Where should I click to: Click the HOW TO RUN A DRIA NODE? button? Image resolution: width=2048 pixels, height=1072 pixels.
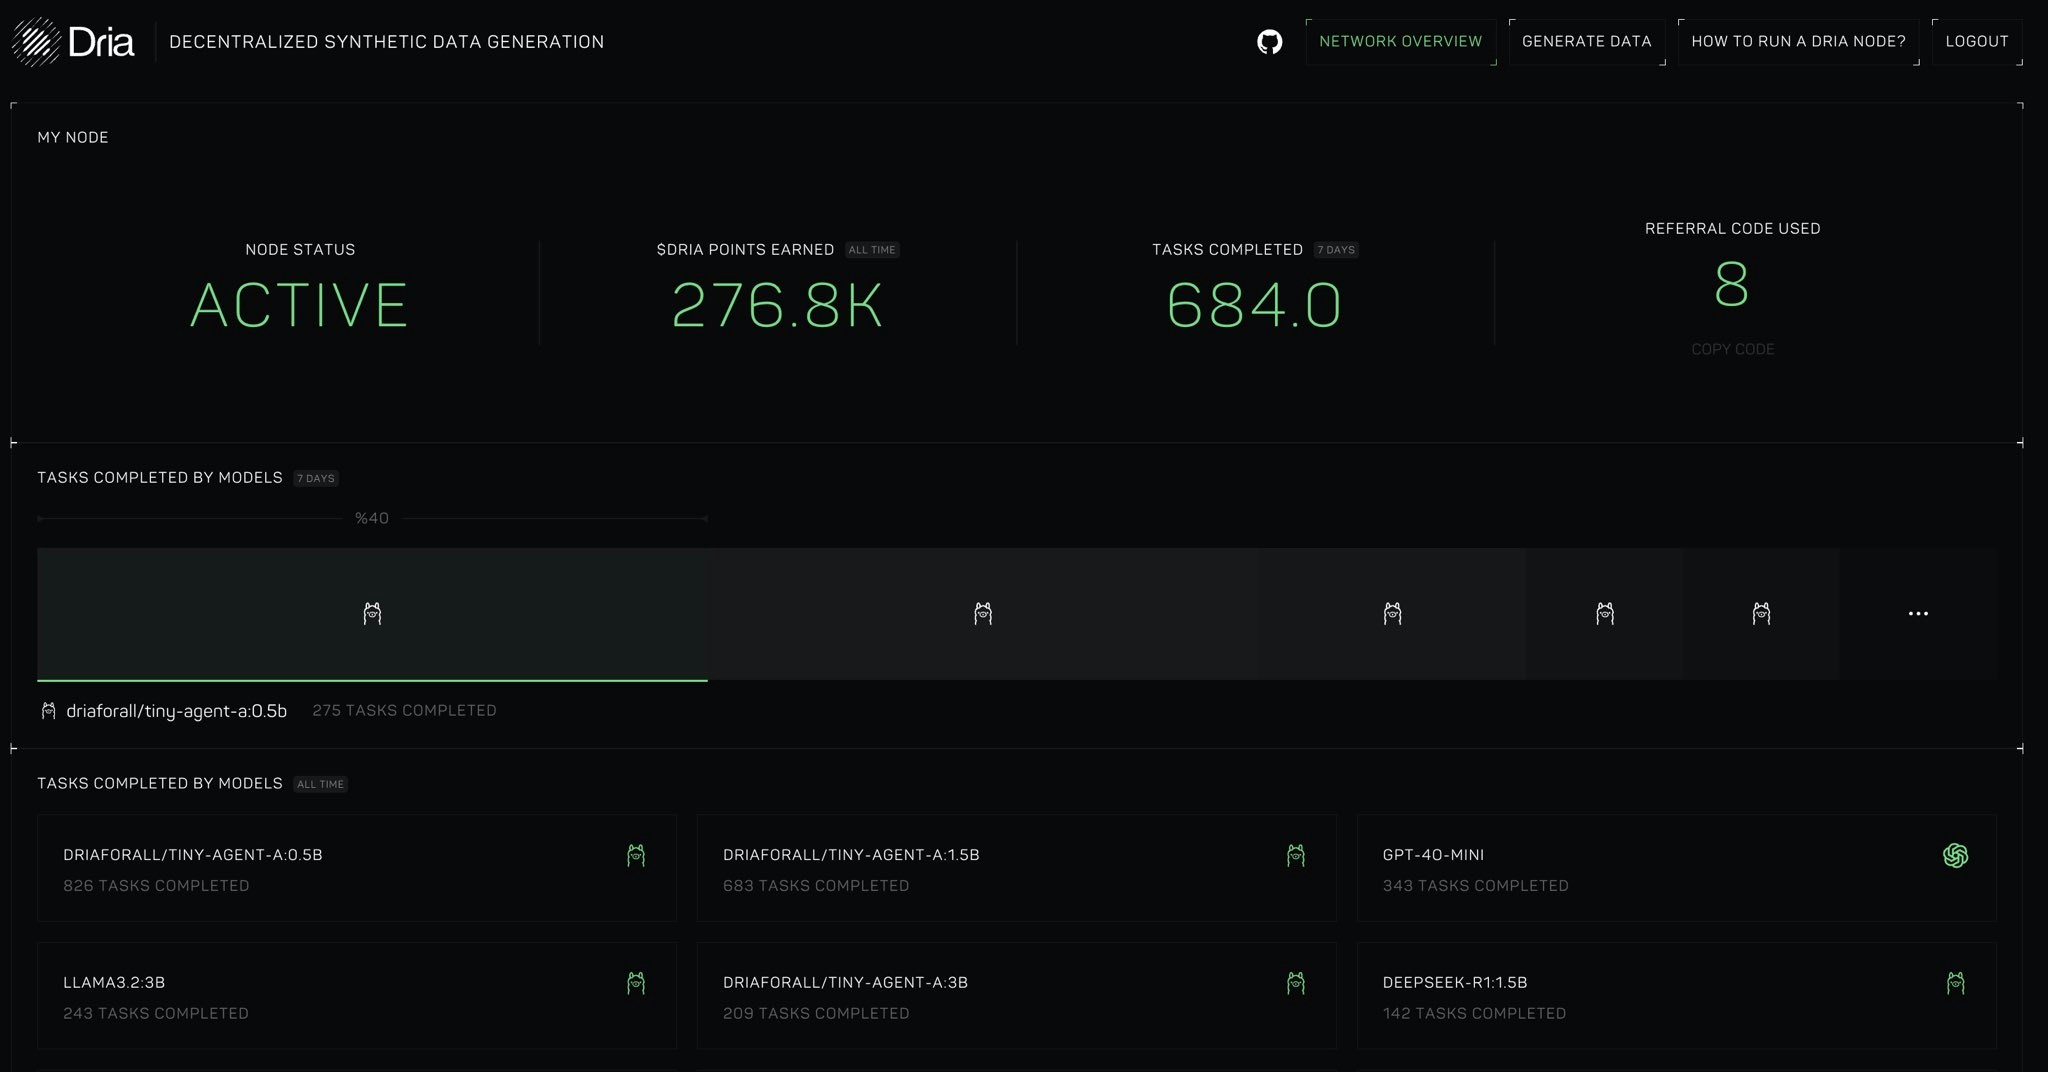coord(1797,41)
